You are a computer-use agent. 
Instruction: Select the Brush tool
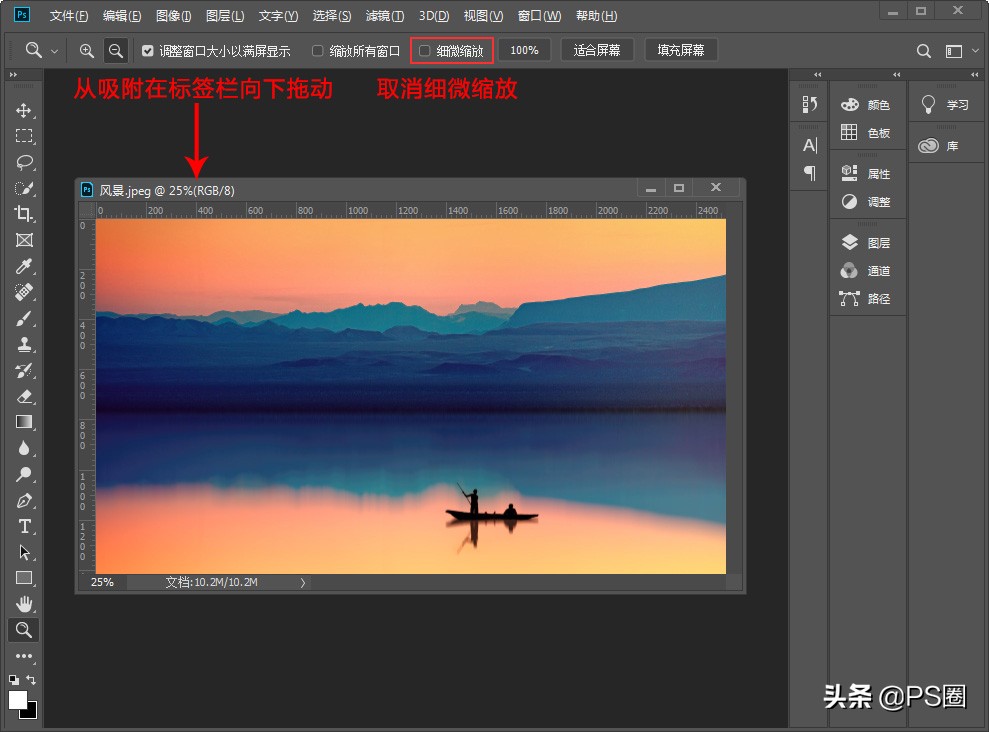24,319
